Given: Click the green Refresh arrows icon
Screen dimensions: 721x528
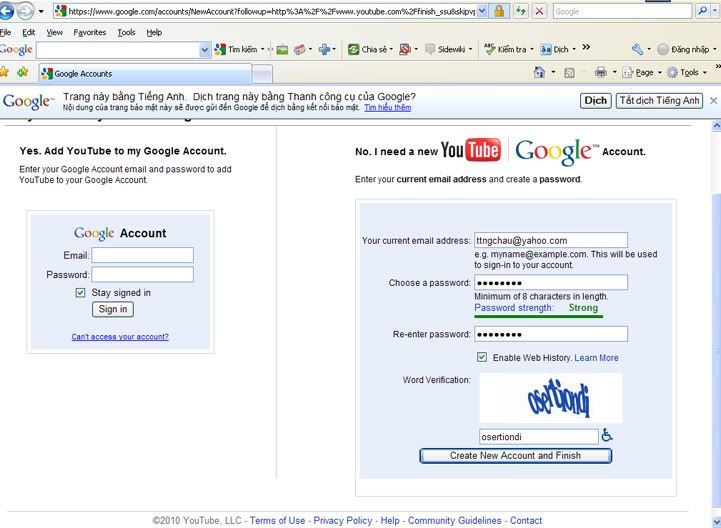Looking at the screenshot, I should [x=521, y=11].
